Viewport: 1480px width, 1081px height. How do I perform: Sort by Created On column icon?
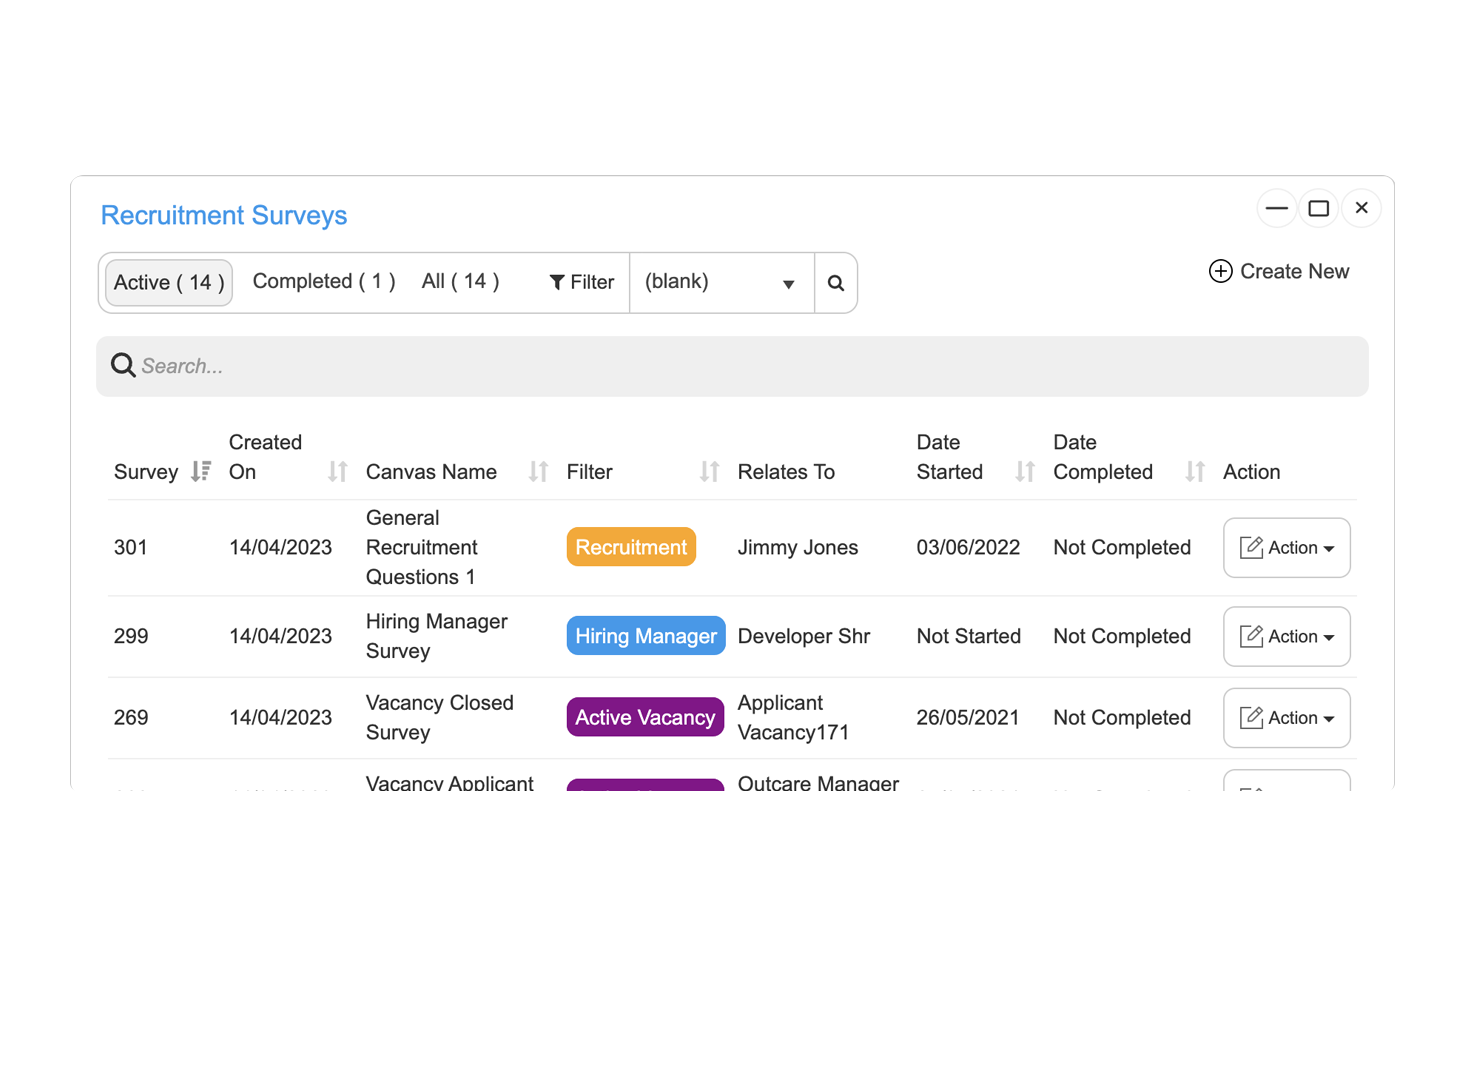pos(338,471)
